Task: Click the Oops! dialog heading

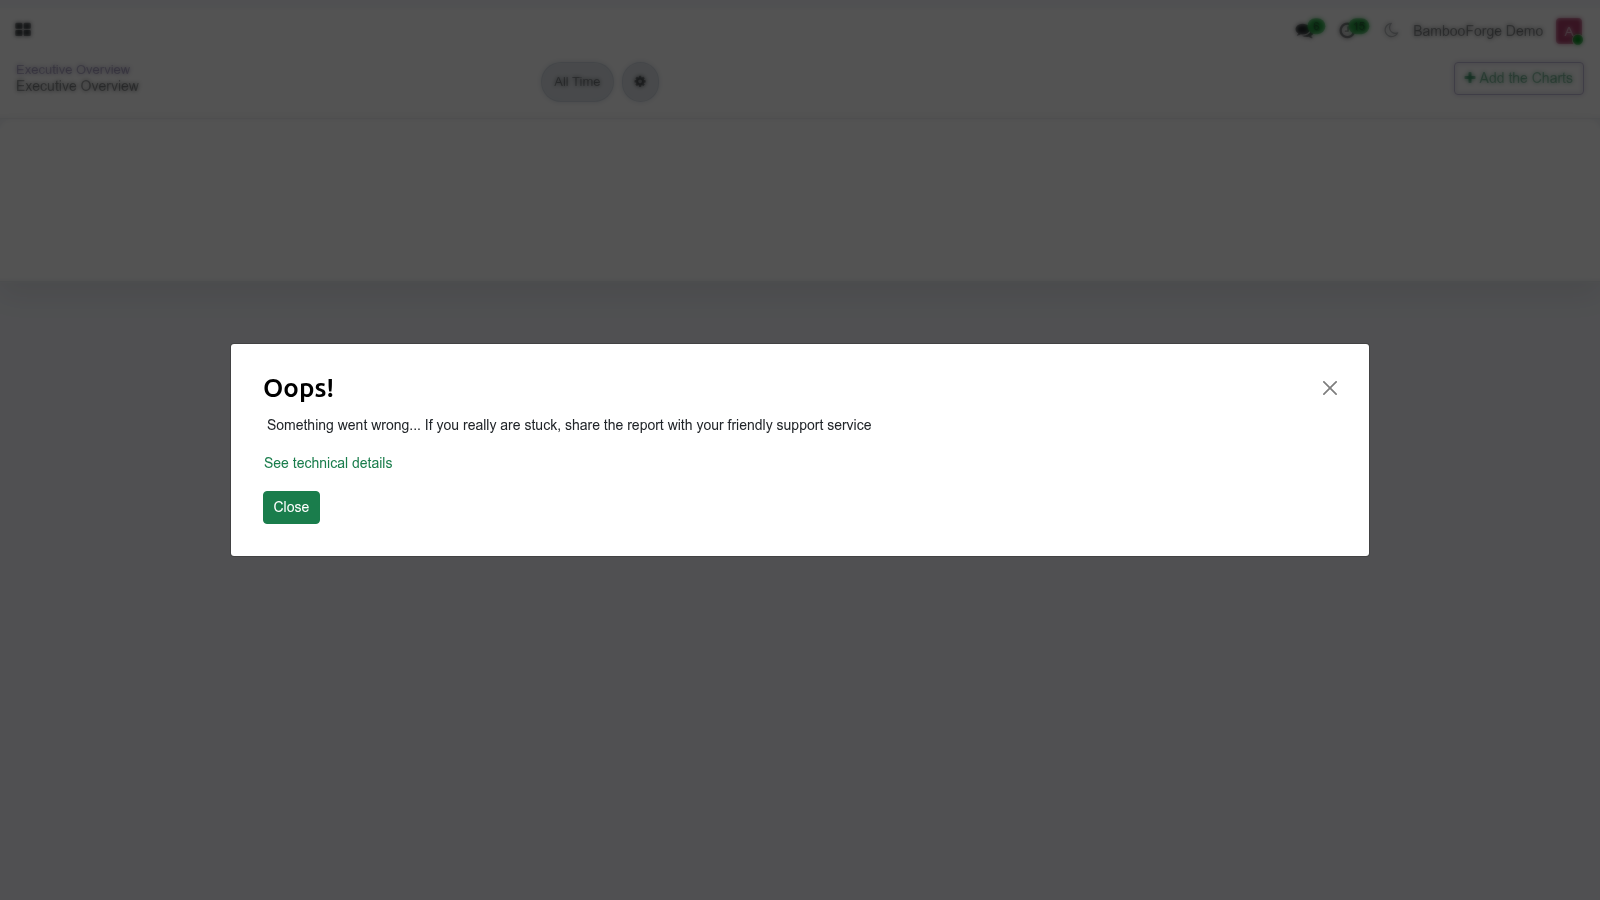Action: tap(298, 388)
